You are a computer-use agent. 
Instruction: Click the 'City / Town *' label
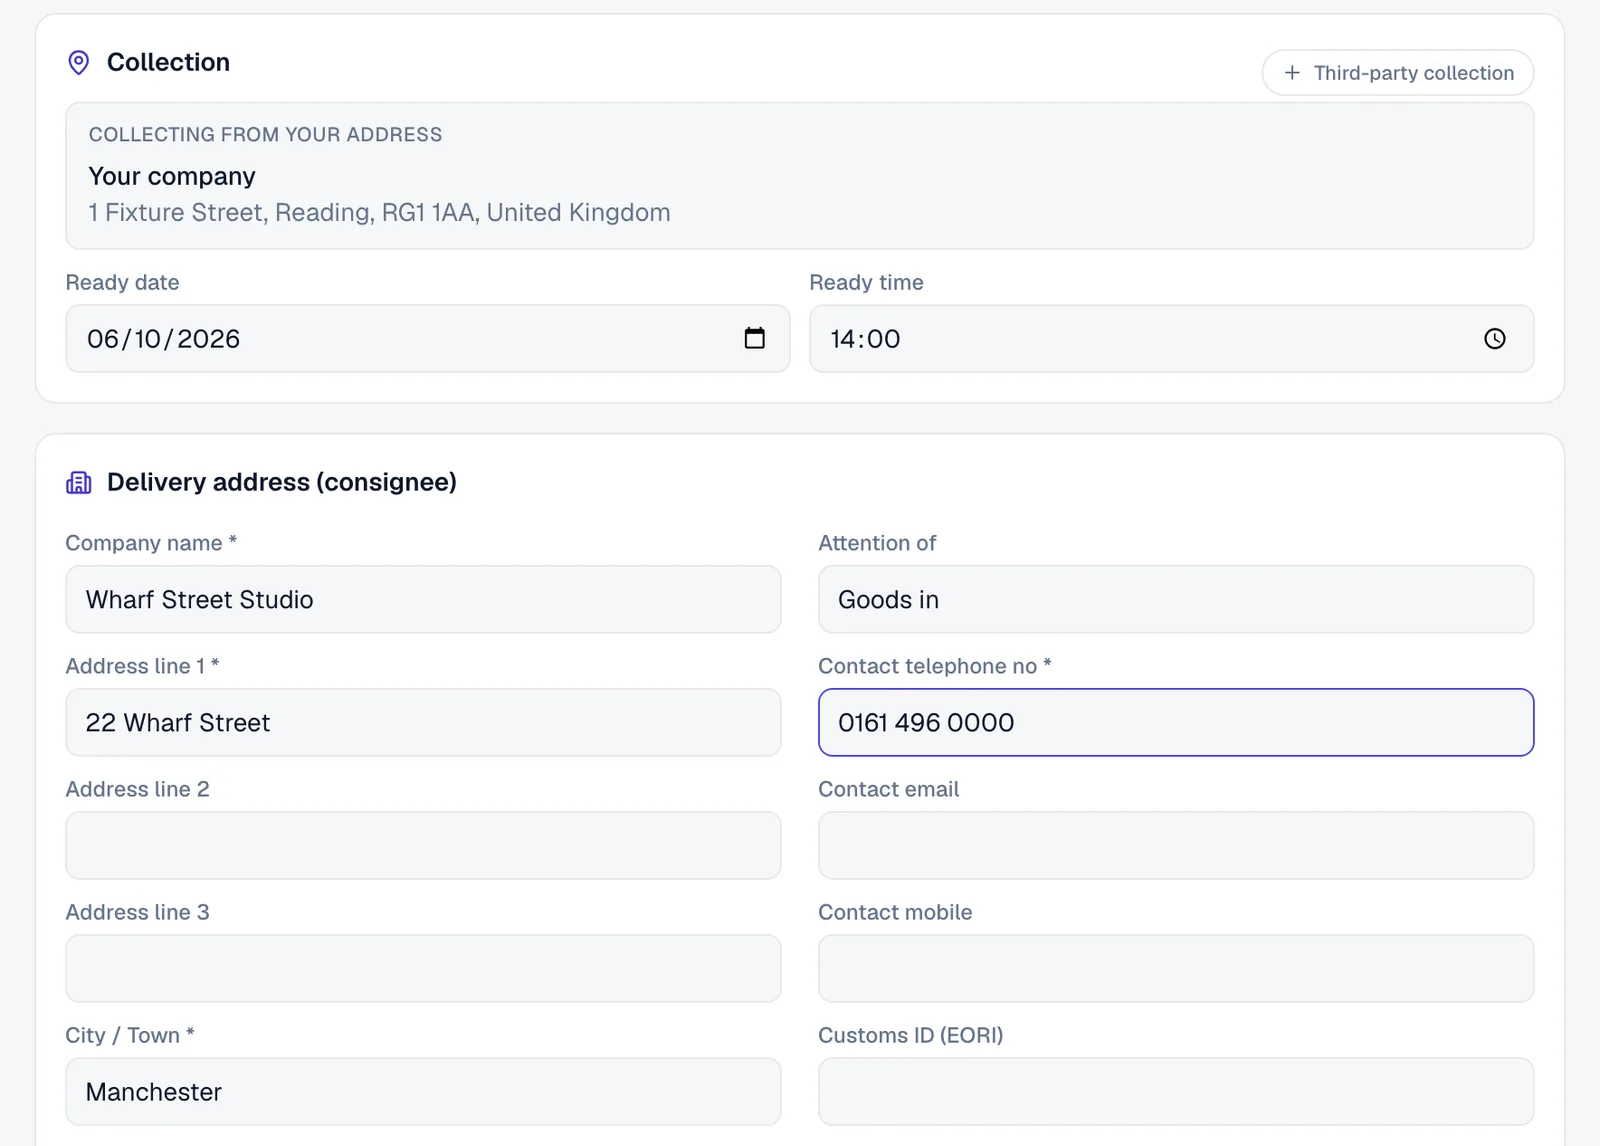[130, 1035]
